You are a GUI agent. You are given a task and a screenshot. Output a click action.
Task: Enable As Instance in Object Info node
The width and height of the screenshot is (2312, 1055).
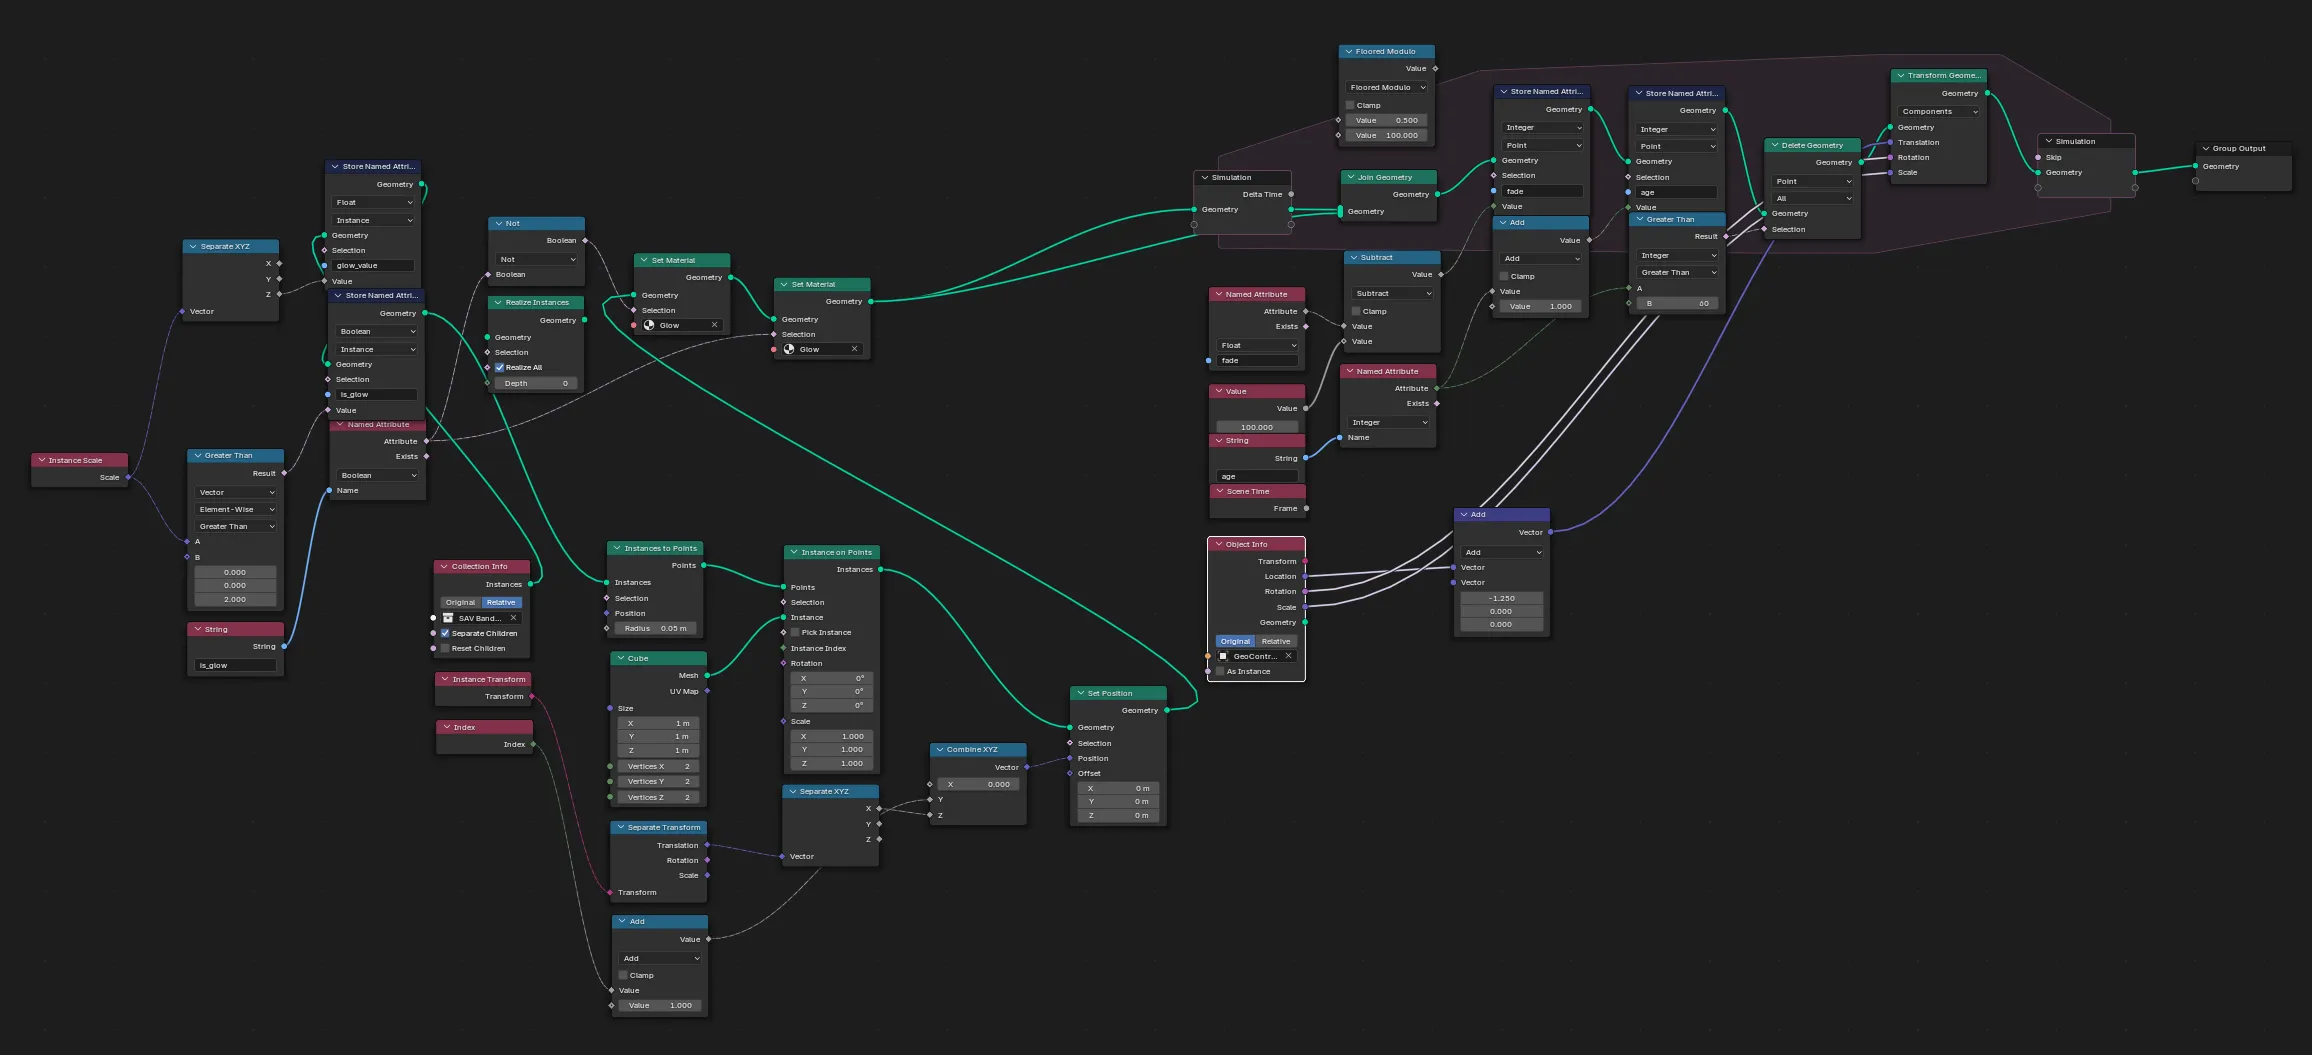click(x=1223, y=671)
